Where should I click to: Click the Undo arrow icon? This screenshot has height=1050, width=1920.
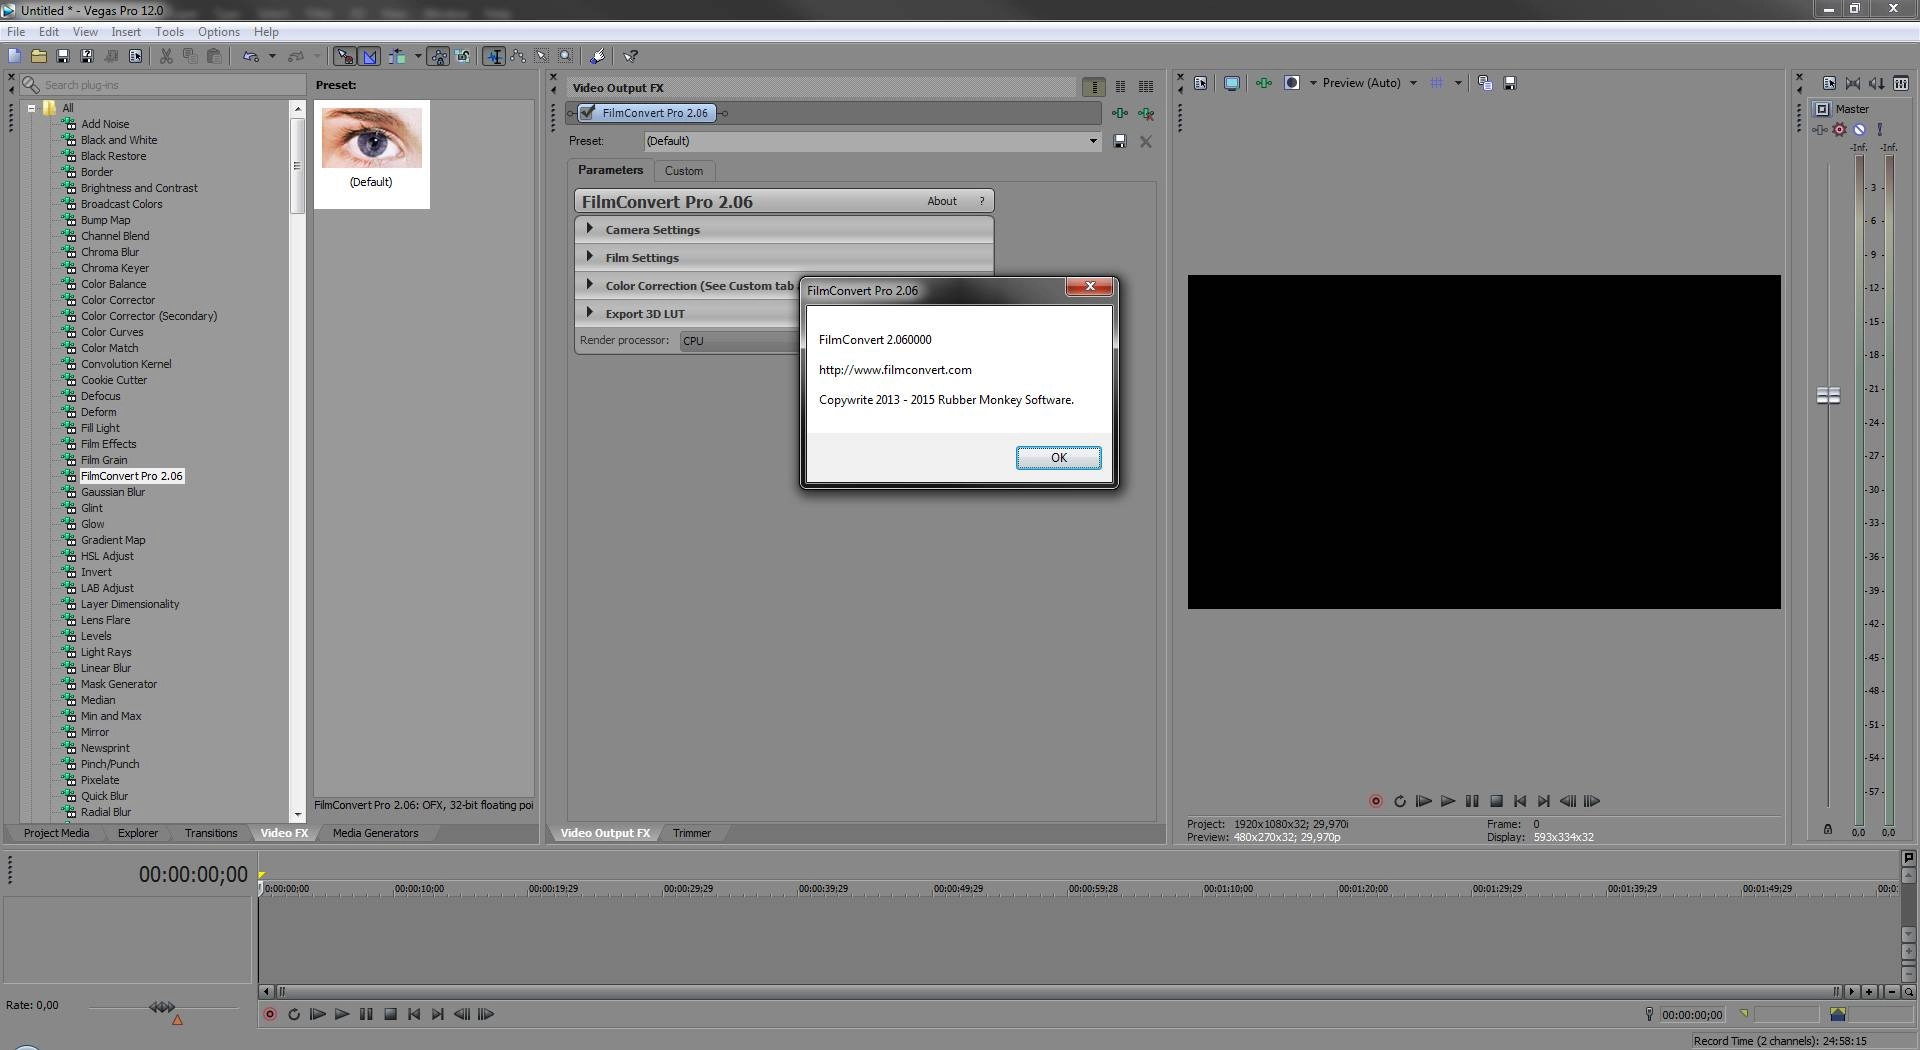(x=250, y=57)
